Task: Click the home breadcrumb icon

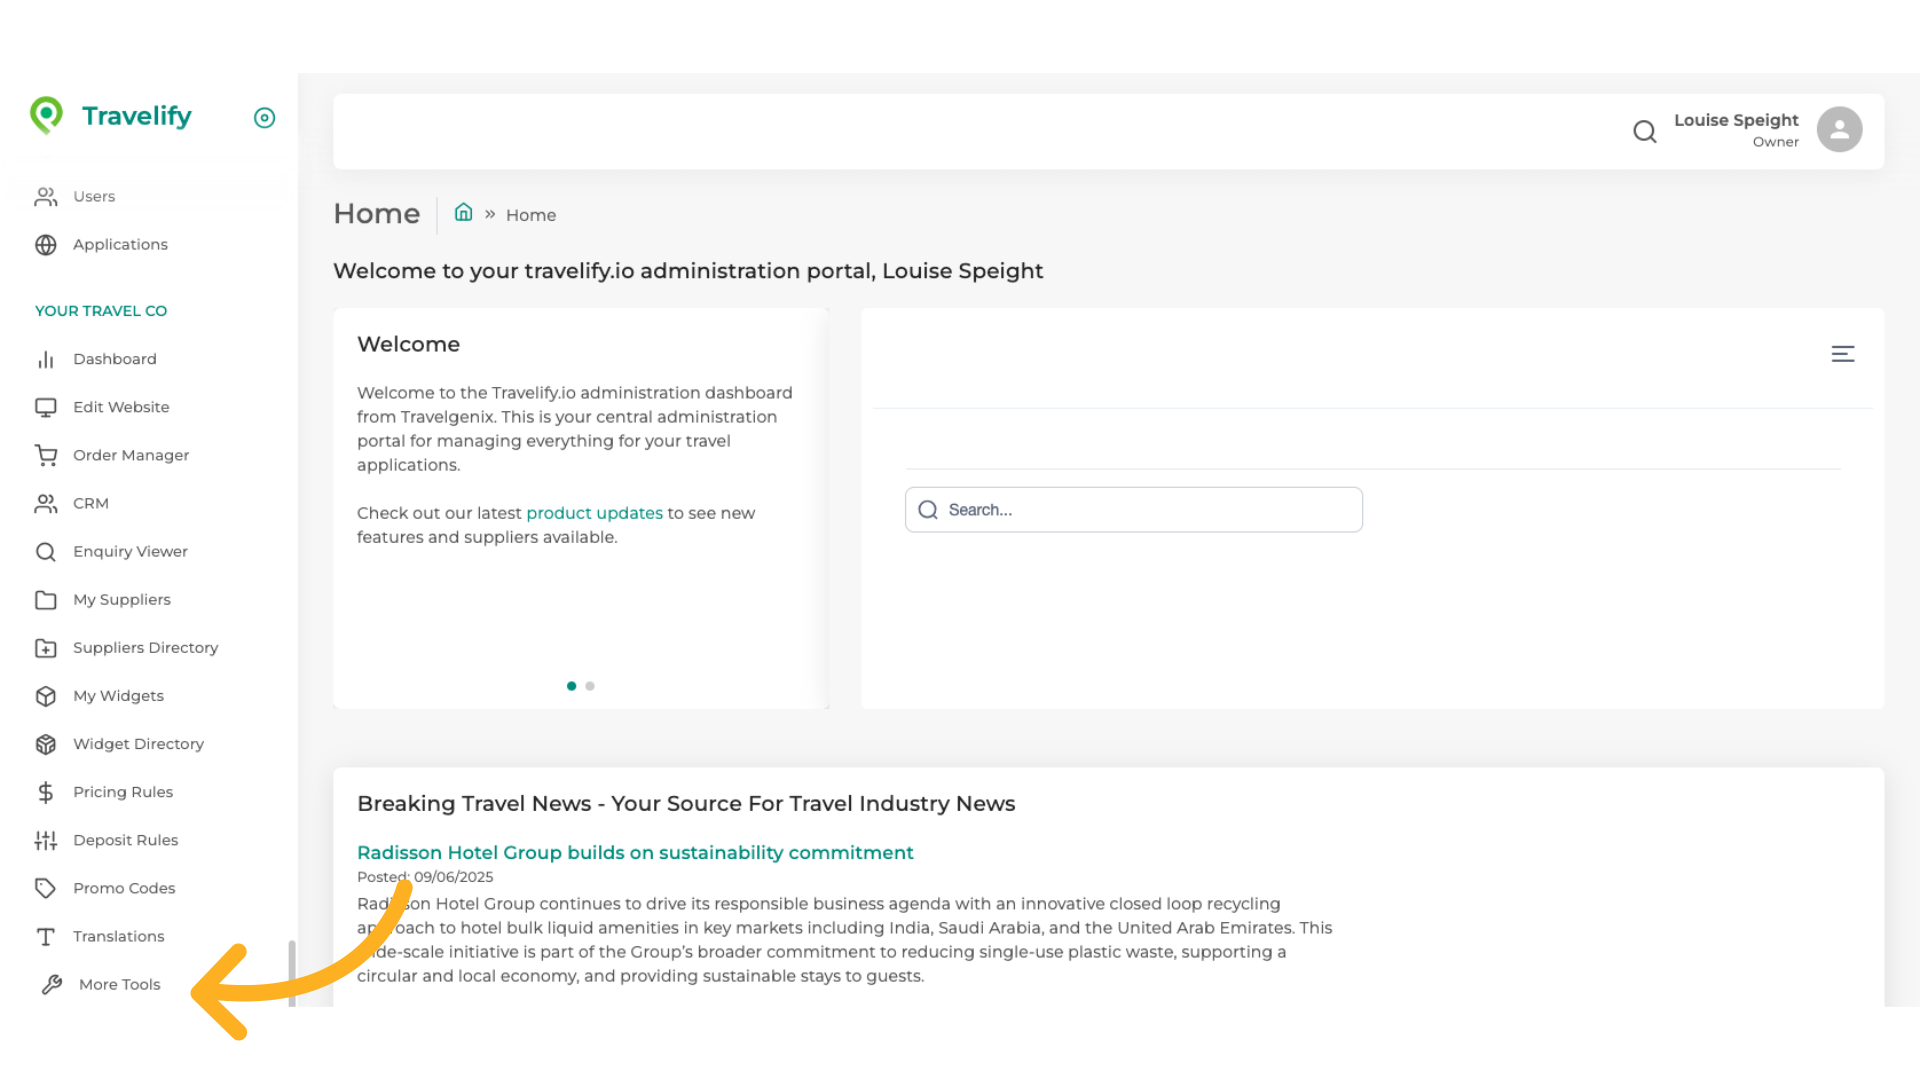Action: coord(463,213)
